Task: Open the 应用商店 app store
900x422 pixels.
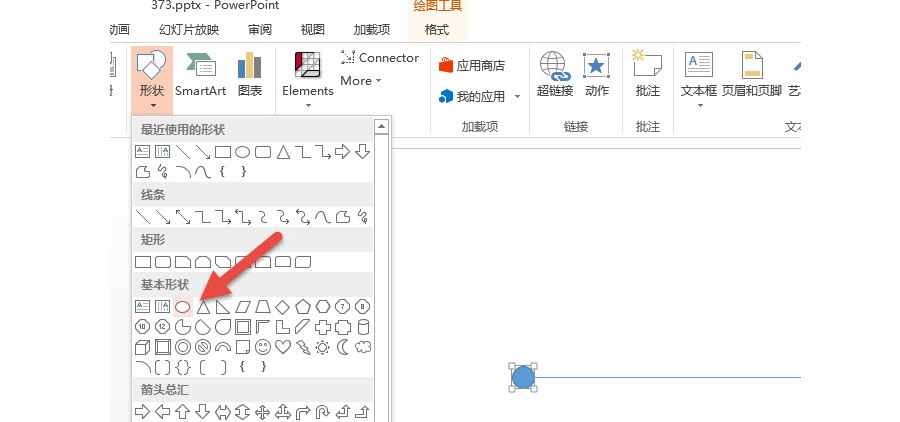Action: 471,65
